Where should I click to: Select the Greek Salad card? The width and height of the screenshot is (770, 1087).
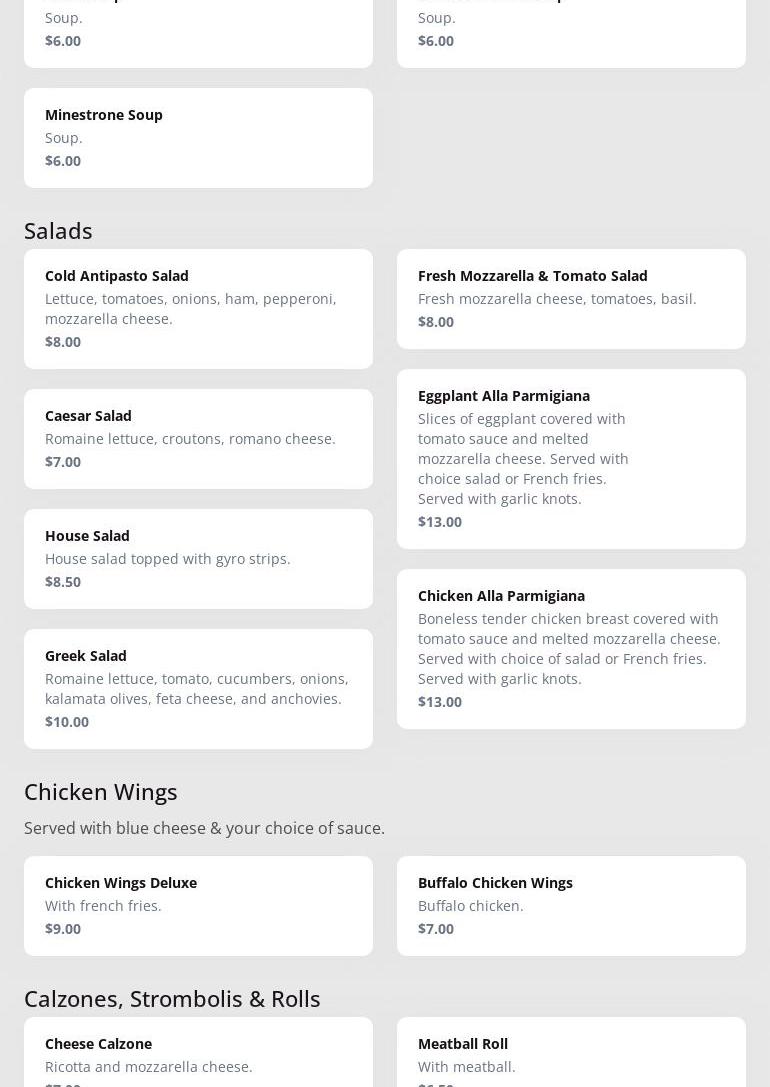(198, 688)
